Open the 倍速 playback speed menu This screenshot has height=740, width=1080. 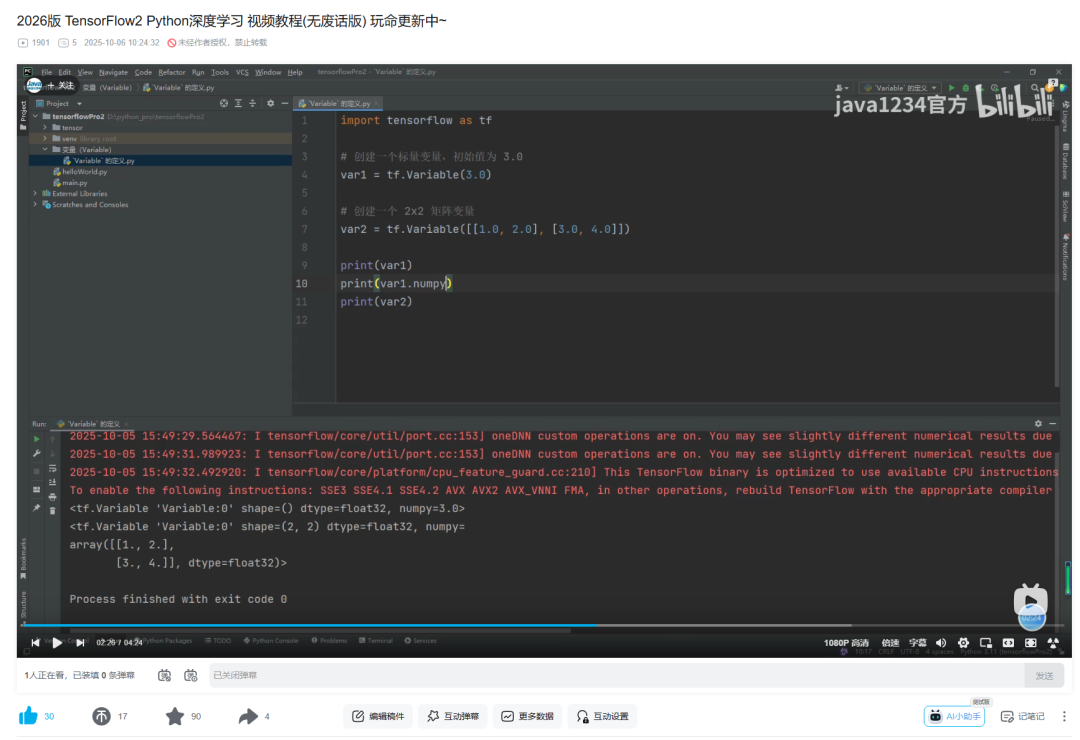click(891, 642)
